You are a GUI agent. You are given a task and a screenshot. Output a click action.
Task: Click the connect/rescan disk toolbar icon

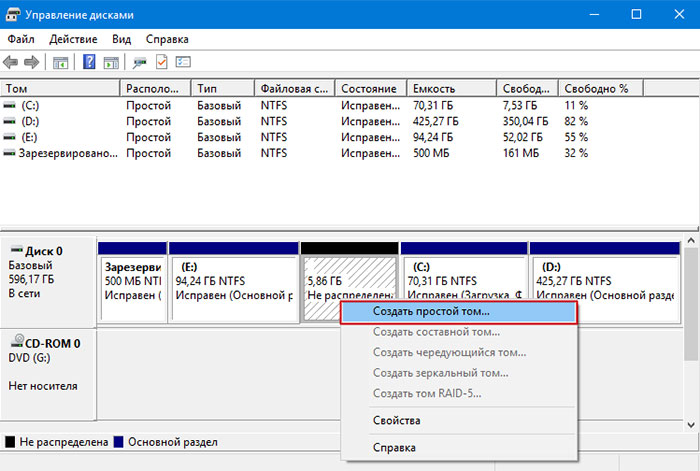coord(139,63)
